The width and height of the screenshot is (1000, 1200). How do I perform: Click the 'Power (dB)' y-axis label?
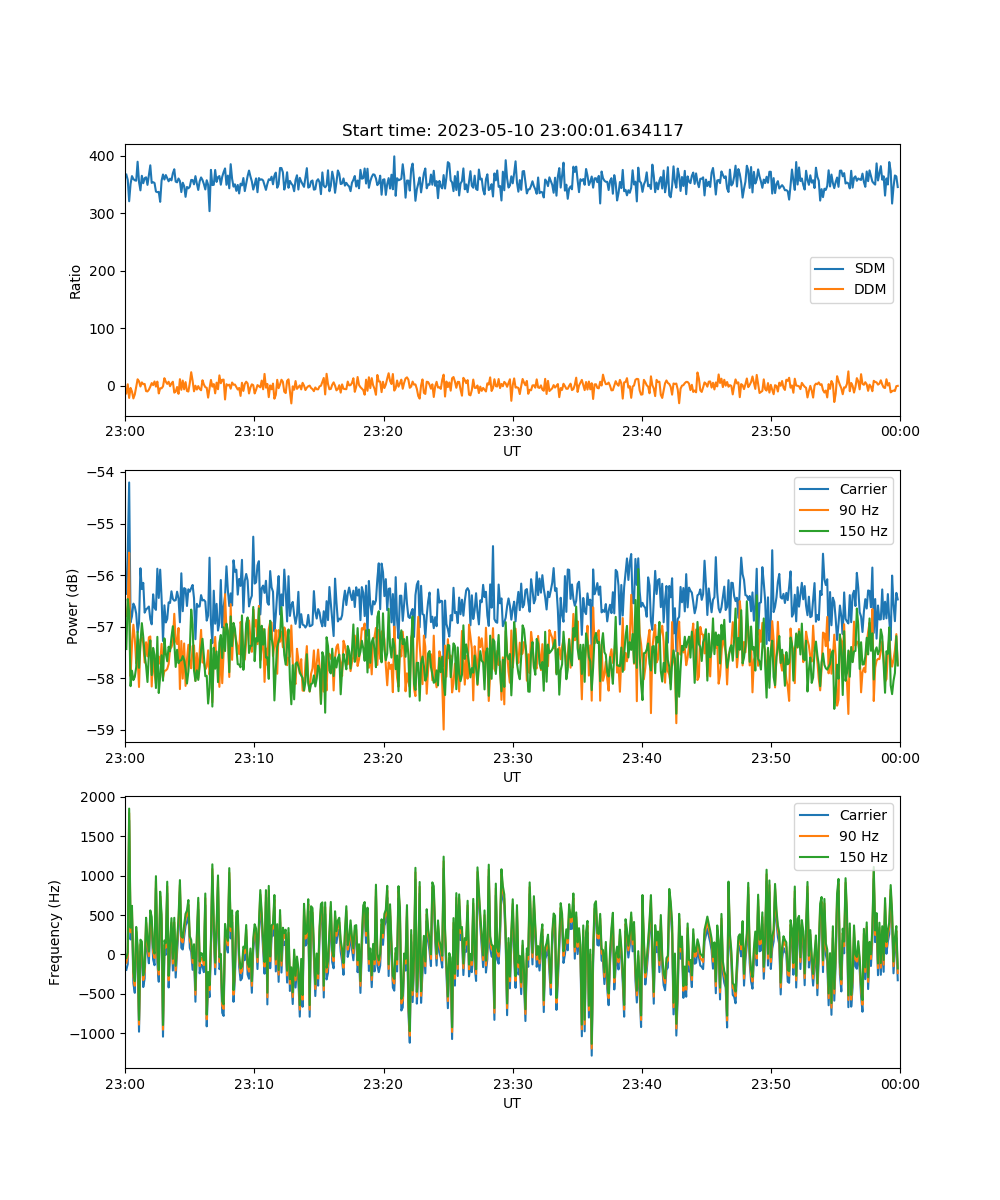tap(73, 606)
